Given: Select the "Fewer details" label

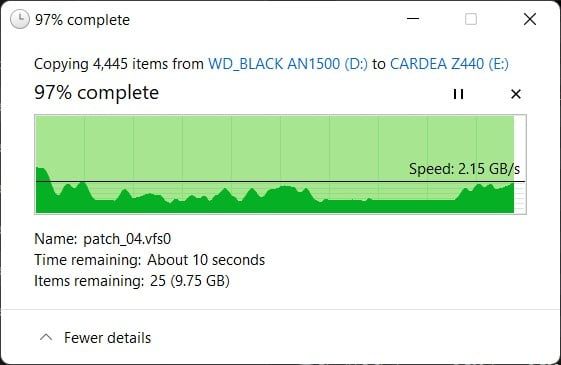Looking at the screenshot, I should click(107, 338).
